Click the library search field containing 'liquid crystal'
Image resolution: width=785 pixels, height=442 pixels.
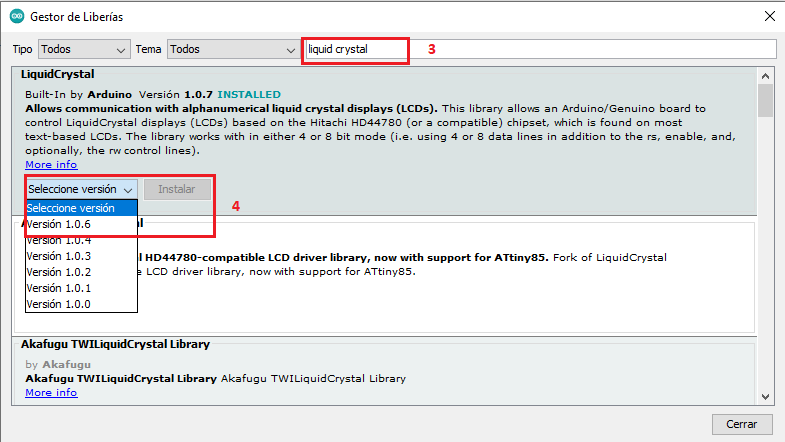[541, 50]
